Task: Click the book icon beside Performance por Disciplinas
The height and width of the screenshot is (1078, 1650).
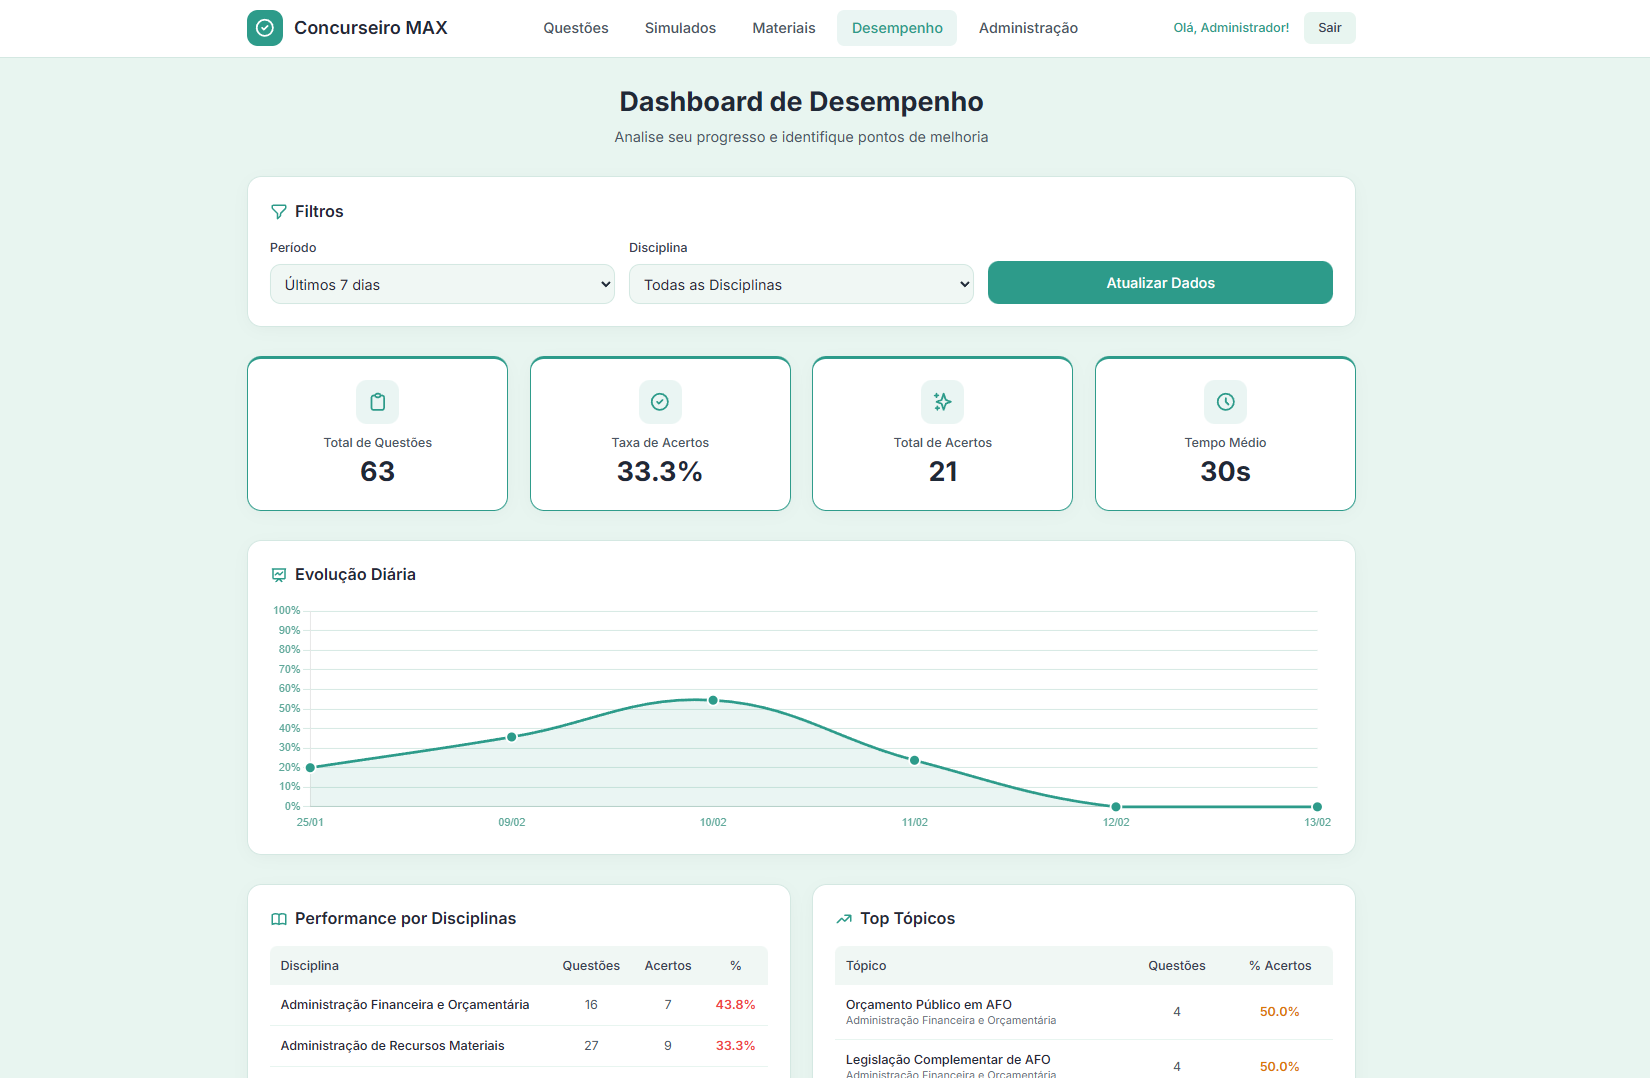Action: [279, 919]
